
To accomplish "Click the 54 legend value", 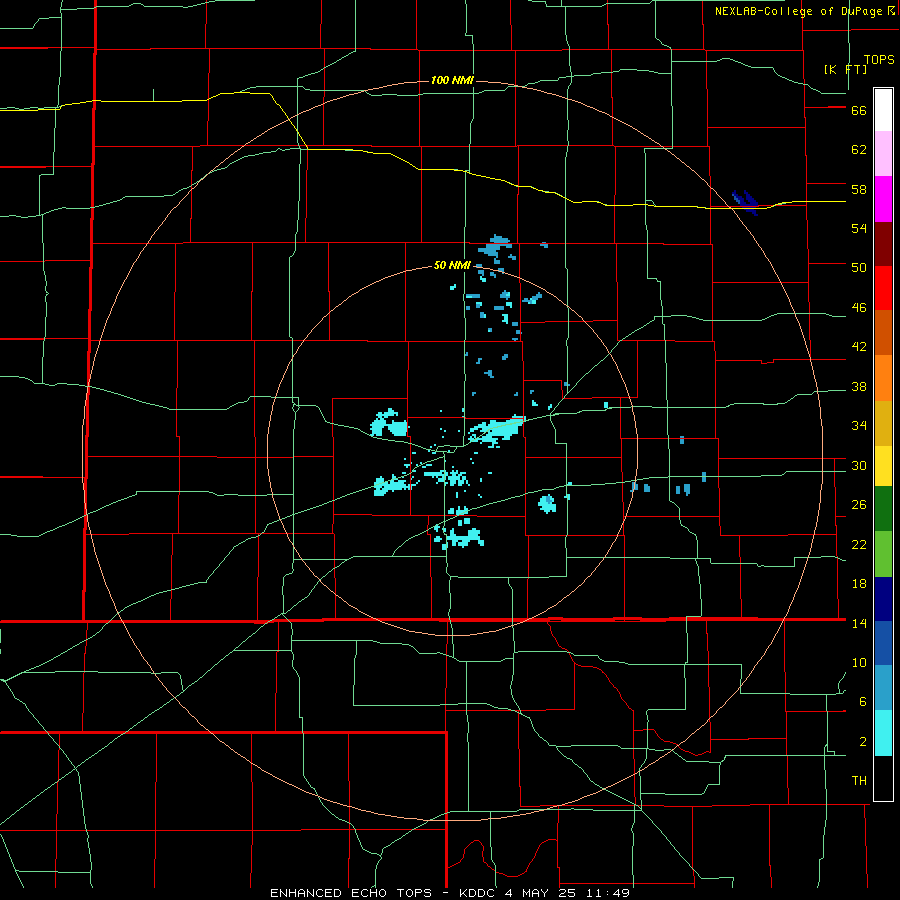I will point(859,228).
